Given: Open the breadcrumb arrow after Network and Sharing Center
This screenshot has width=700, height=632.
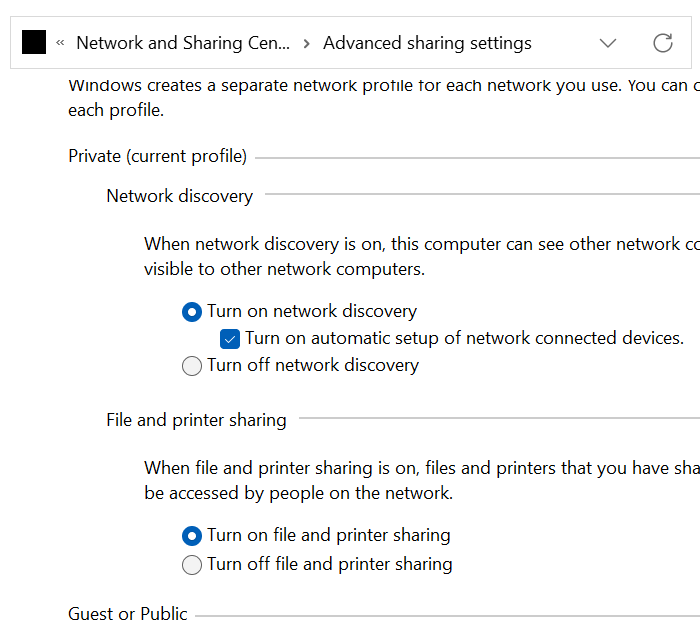Looking at the screenshot, I should pos(306,43).
